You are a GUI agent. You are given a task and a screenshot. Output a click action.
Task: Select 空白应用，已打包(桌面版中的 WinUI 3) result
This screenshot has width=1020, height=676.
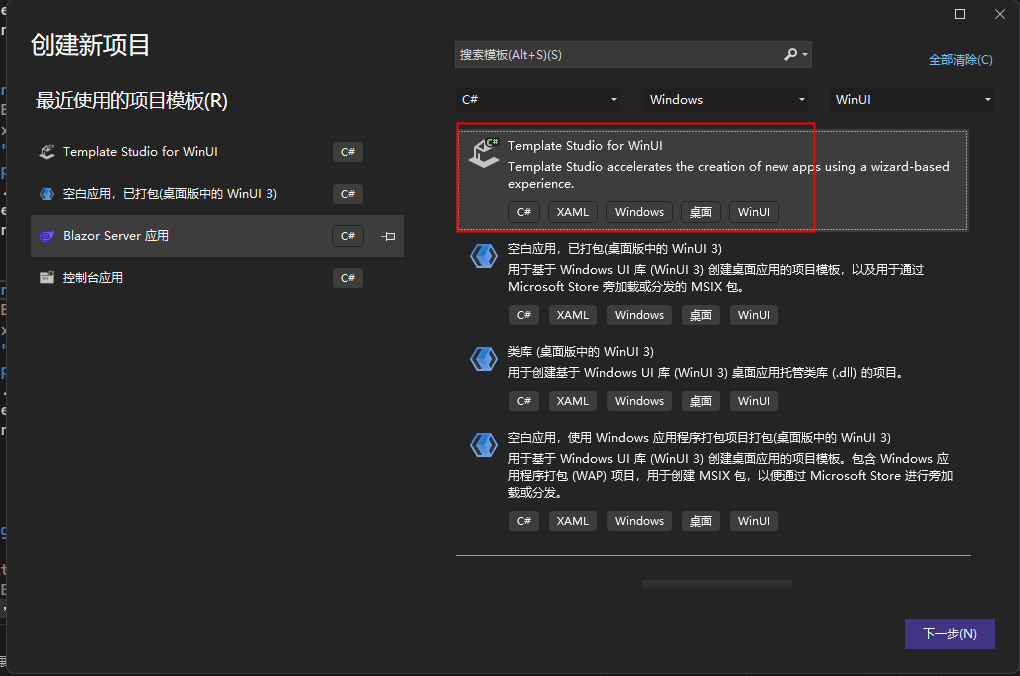(x=615, y=249)
